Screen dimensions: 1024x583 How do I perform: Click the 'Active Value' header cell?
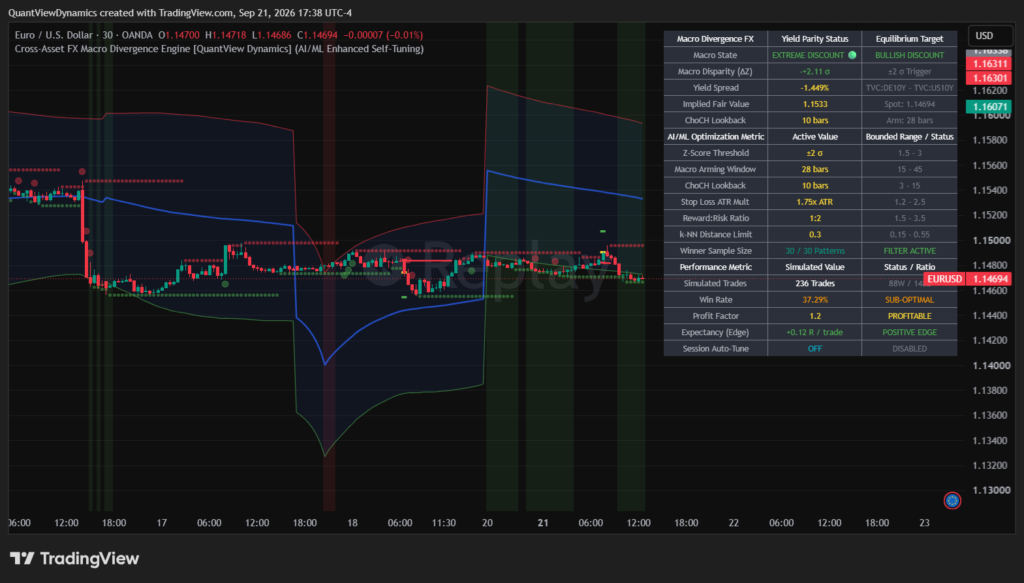pos(814,136)
